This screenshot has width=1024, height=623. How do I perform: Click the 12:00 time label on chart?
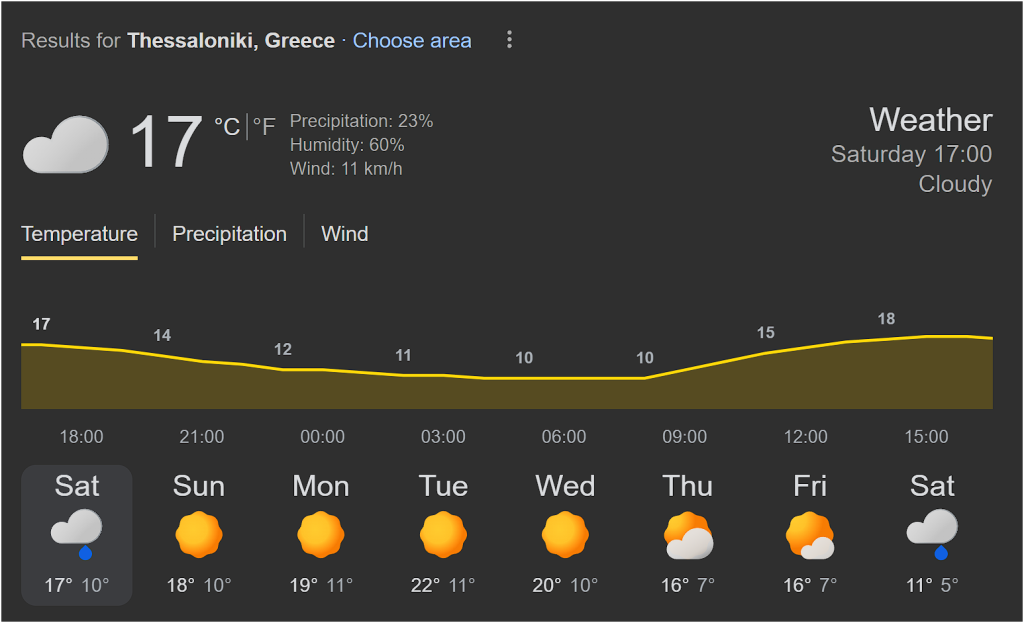pos(806,437)
